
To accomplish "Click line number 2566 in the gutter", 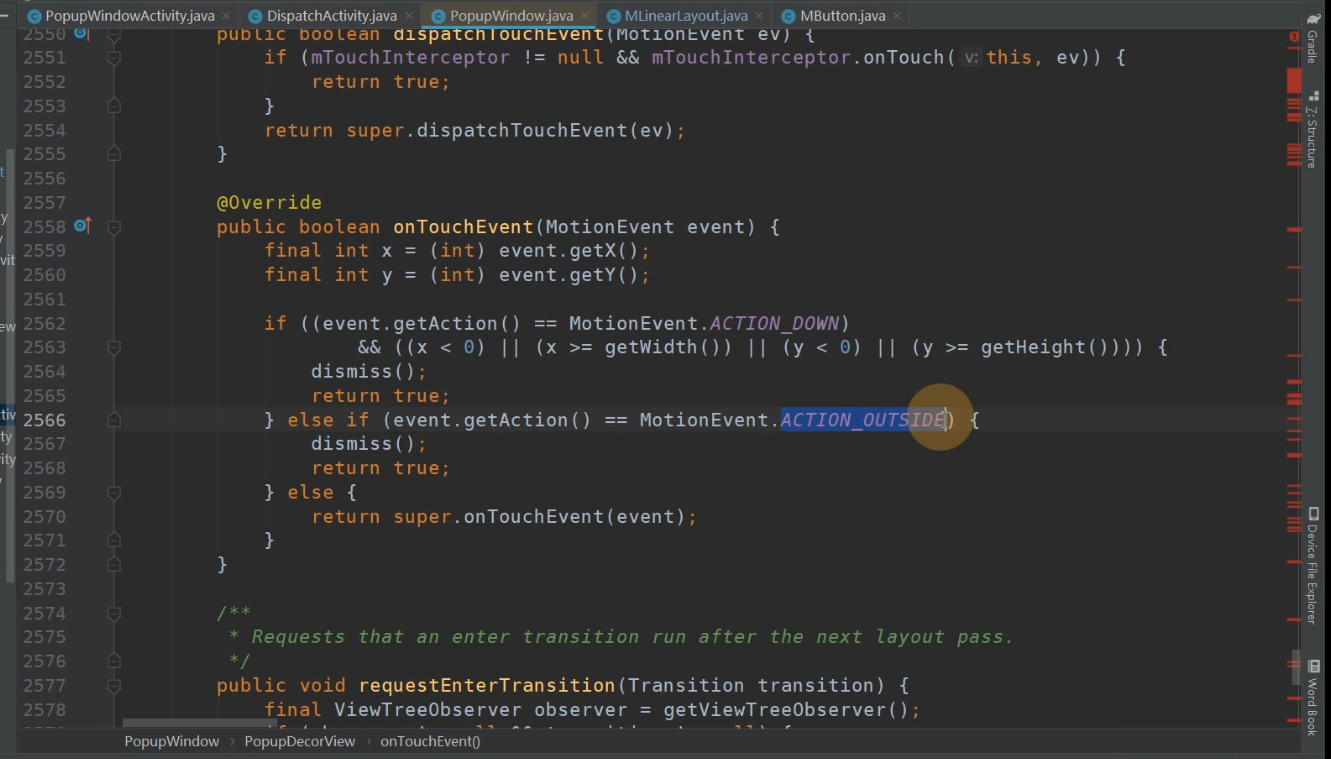I will coord(44,420).
